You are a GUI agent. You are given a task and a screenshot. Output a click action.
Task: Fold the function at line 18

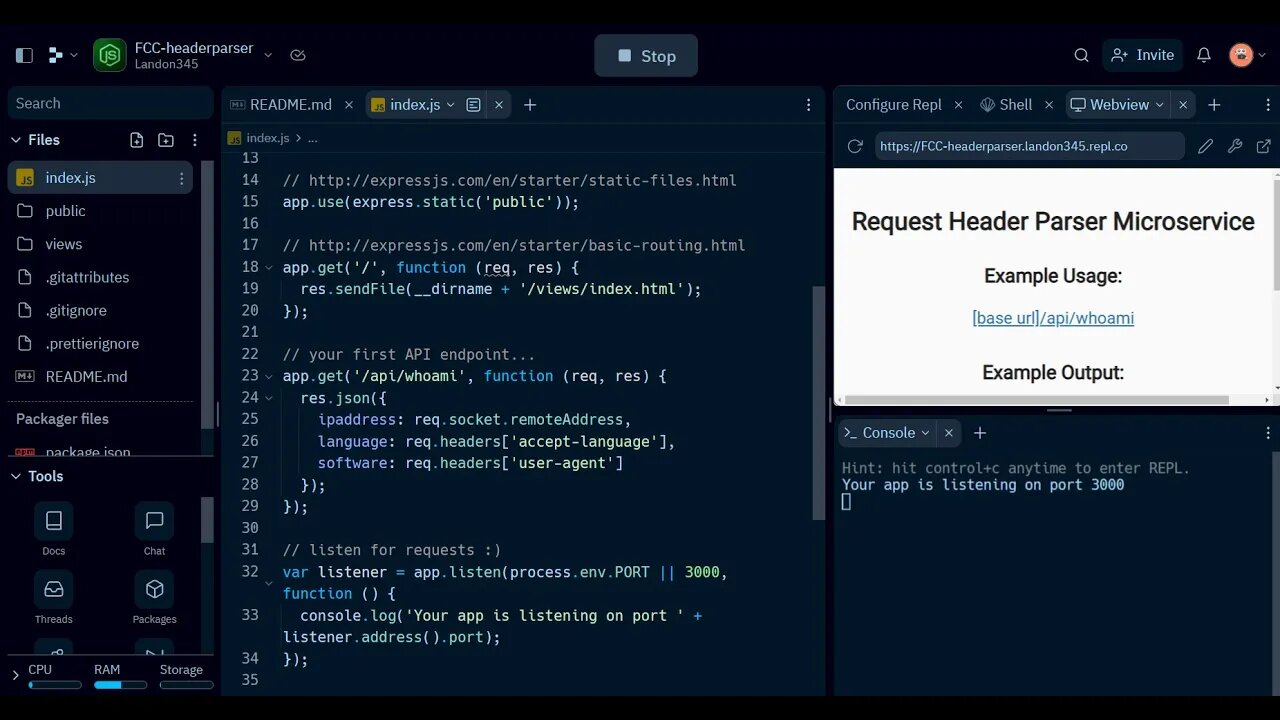coord(269,267)
